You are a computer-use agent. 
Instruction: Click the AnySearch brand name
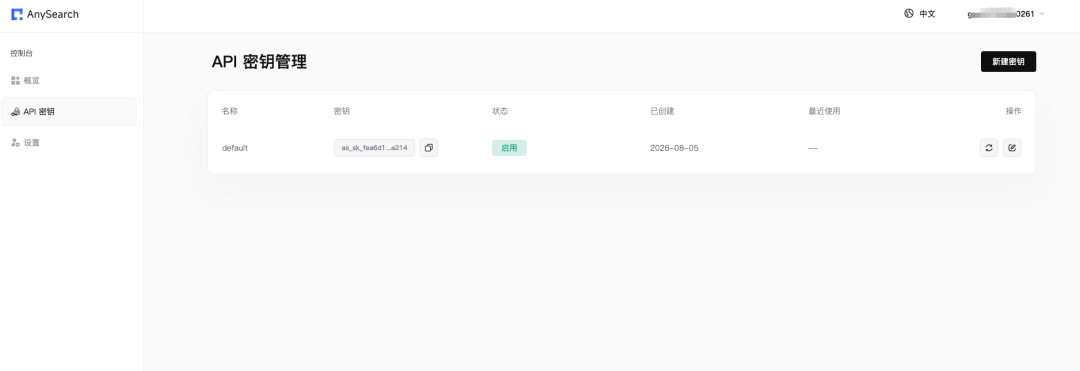pyautogui.click(x=53, y=14)
